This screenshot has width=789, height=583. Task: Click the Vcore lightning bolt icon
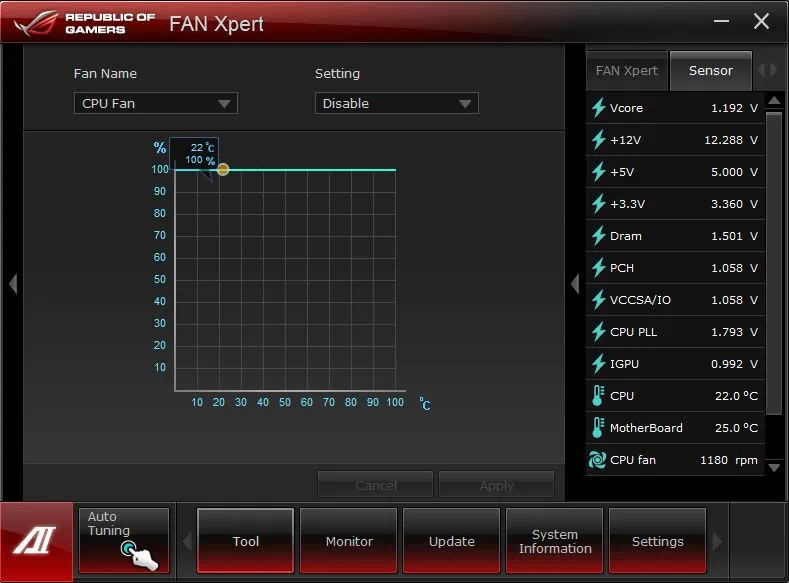pyautogui.click(x=598, y=108)
